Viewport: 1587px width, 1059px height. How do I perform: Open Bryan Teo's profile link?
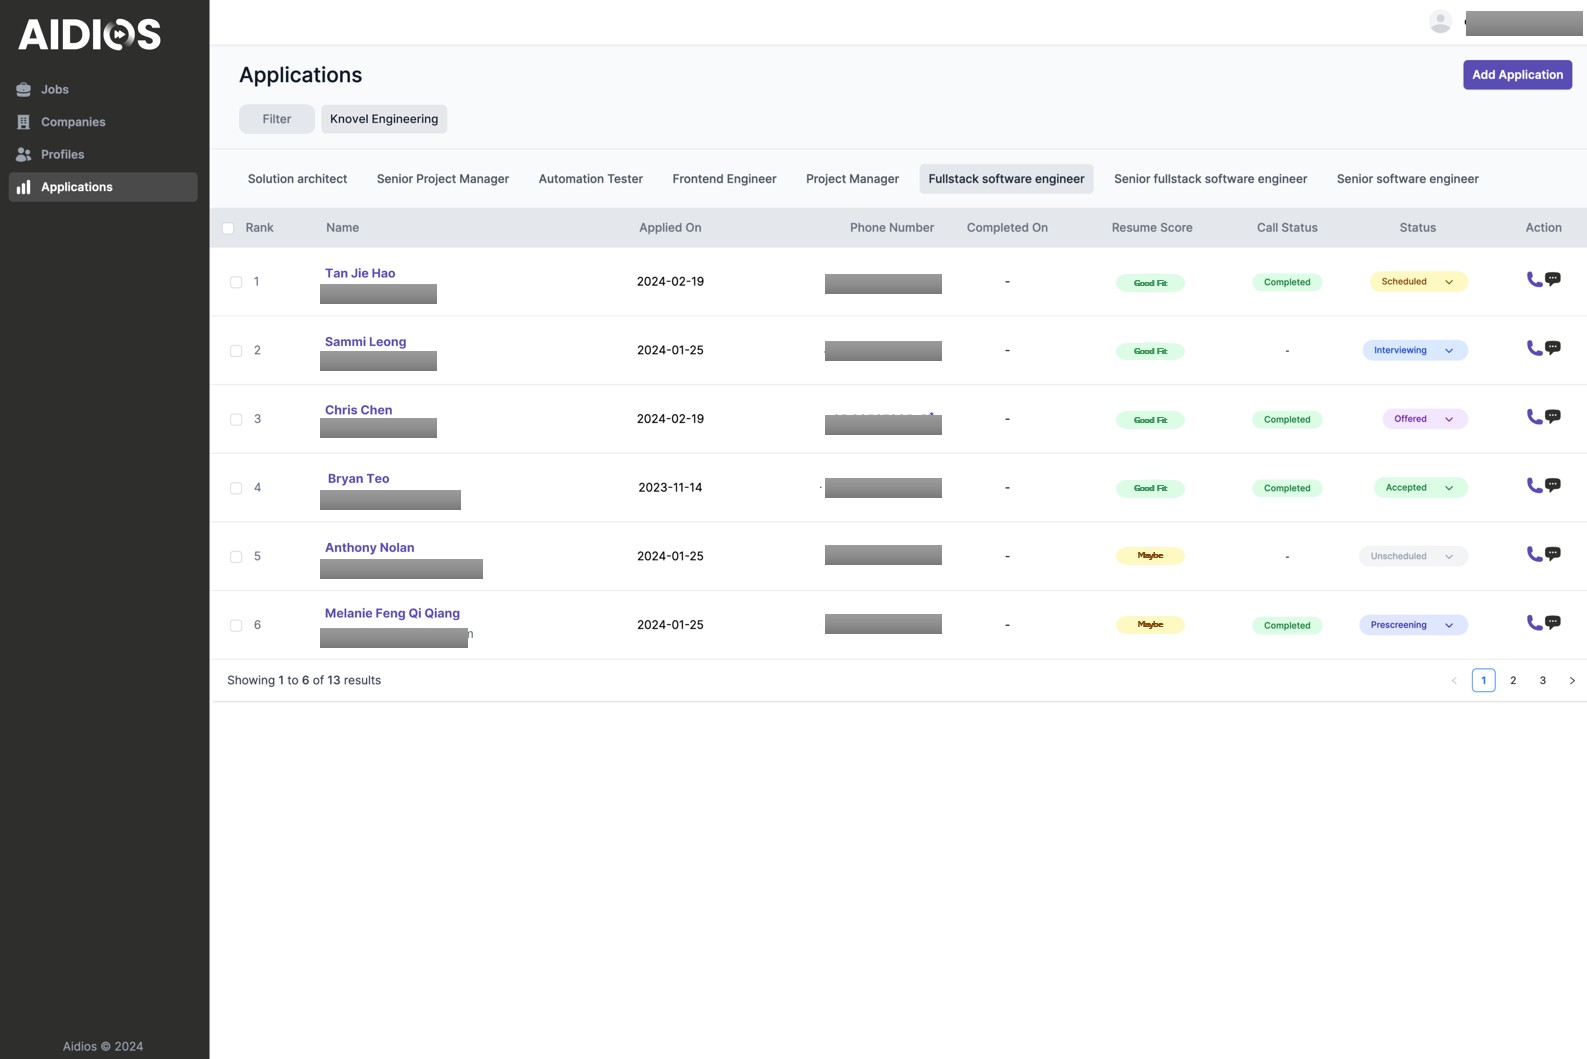click(358, 479)
